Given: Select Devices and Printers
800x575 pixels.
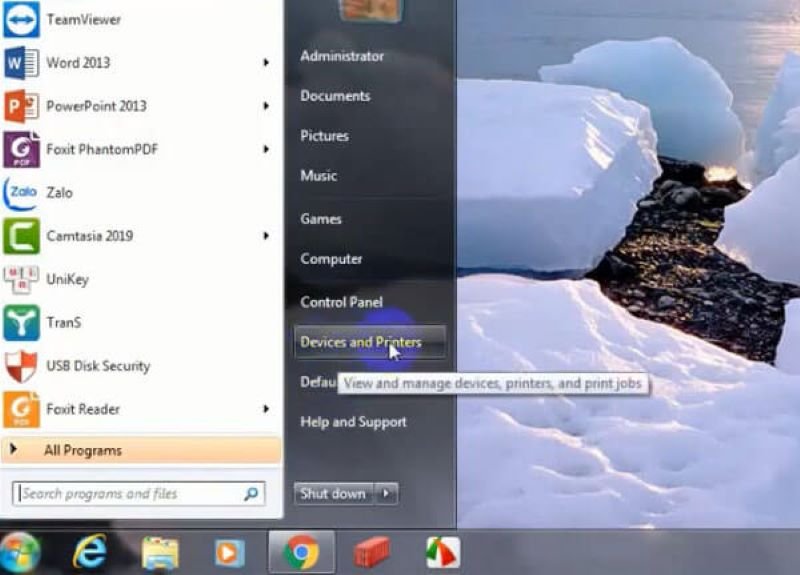Looking at the screenshot, I should [360, 342].
